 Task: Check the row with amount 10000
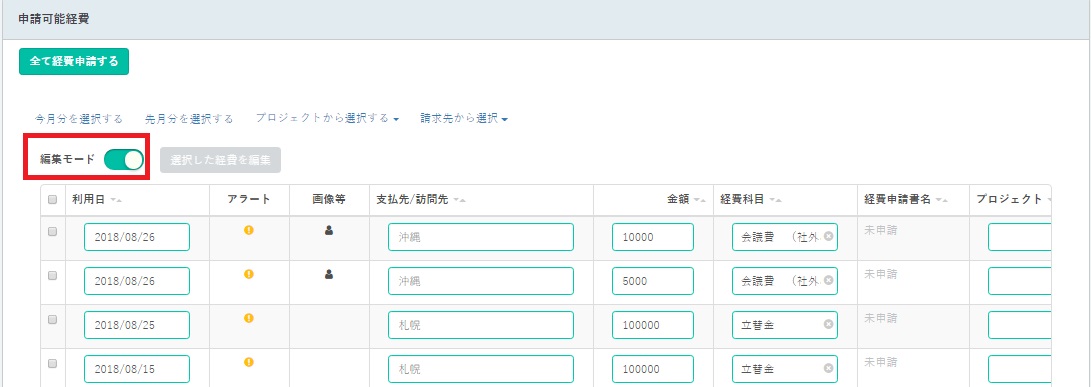click(52, 232)
